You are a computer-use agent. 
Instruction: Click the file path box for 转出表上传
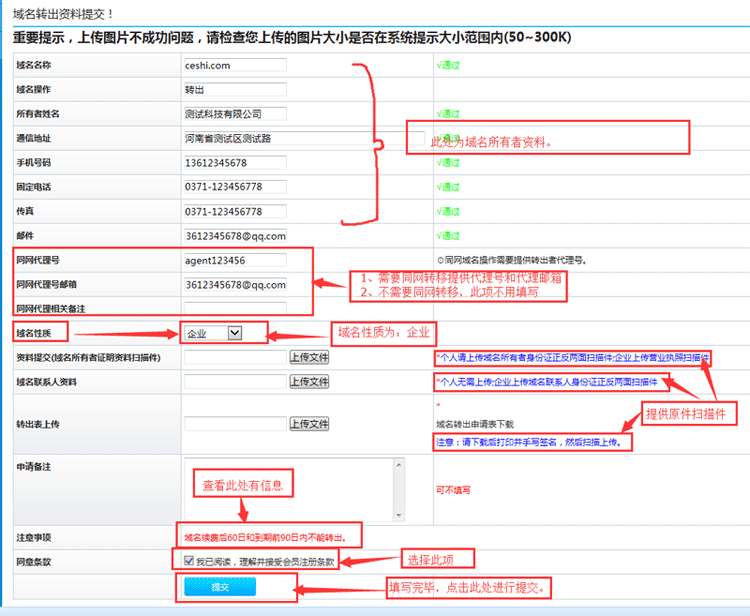235,424
